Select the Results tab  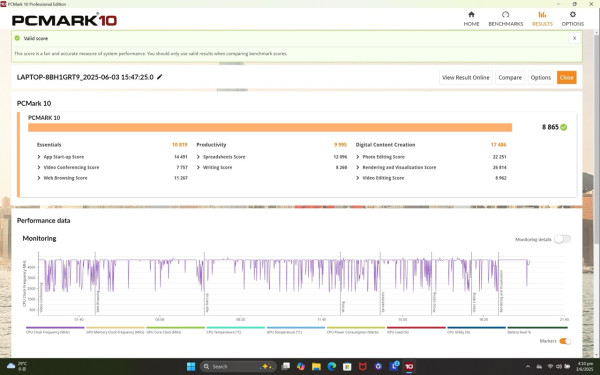(542, 18)
